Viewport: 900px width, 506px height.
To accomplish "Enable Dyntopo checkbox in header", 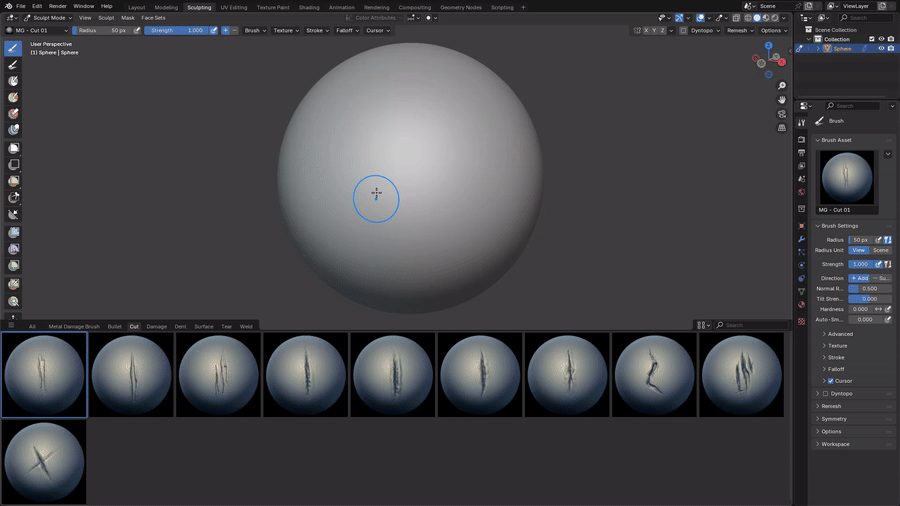I will coord(683,30).
